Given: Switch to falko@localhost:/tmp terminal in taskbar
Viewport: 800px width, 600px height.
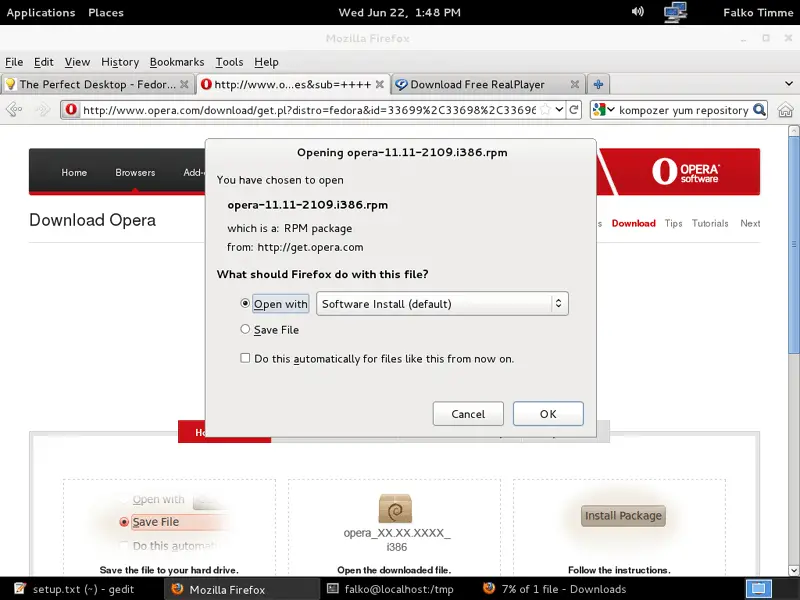Looking at the screenshot, I should [390, 589].
